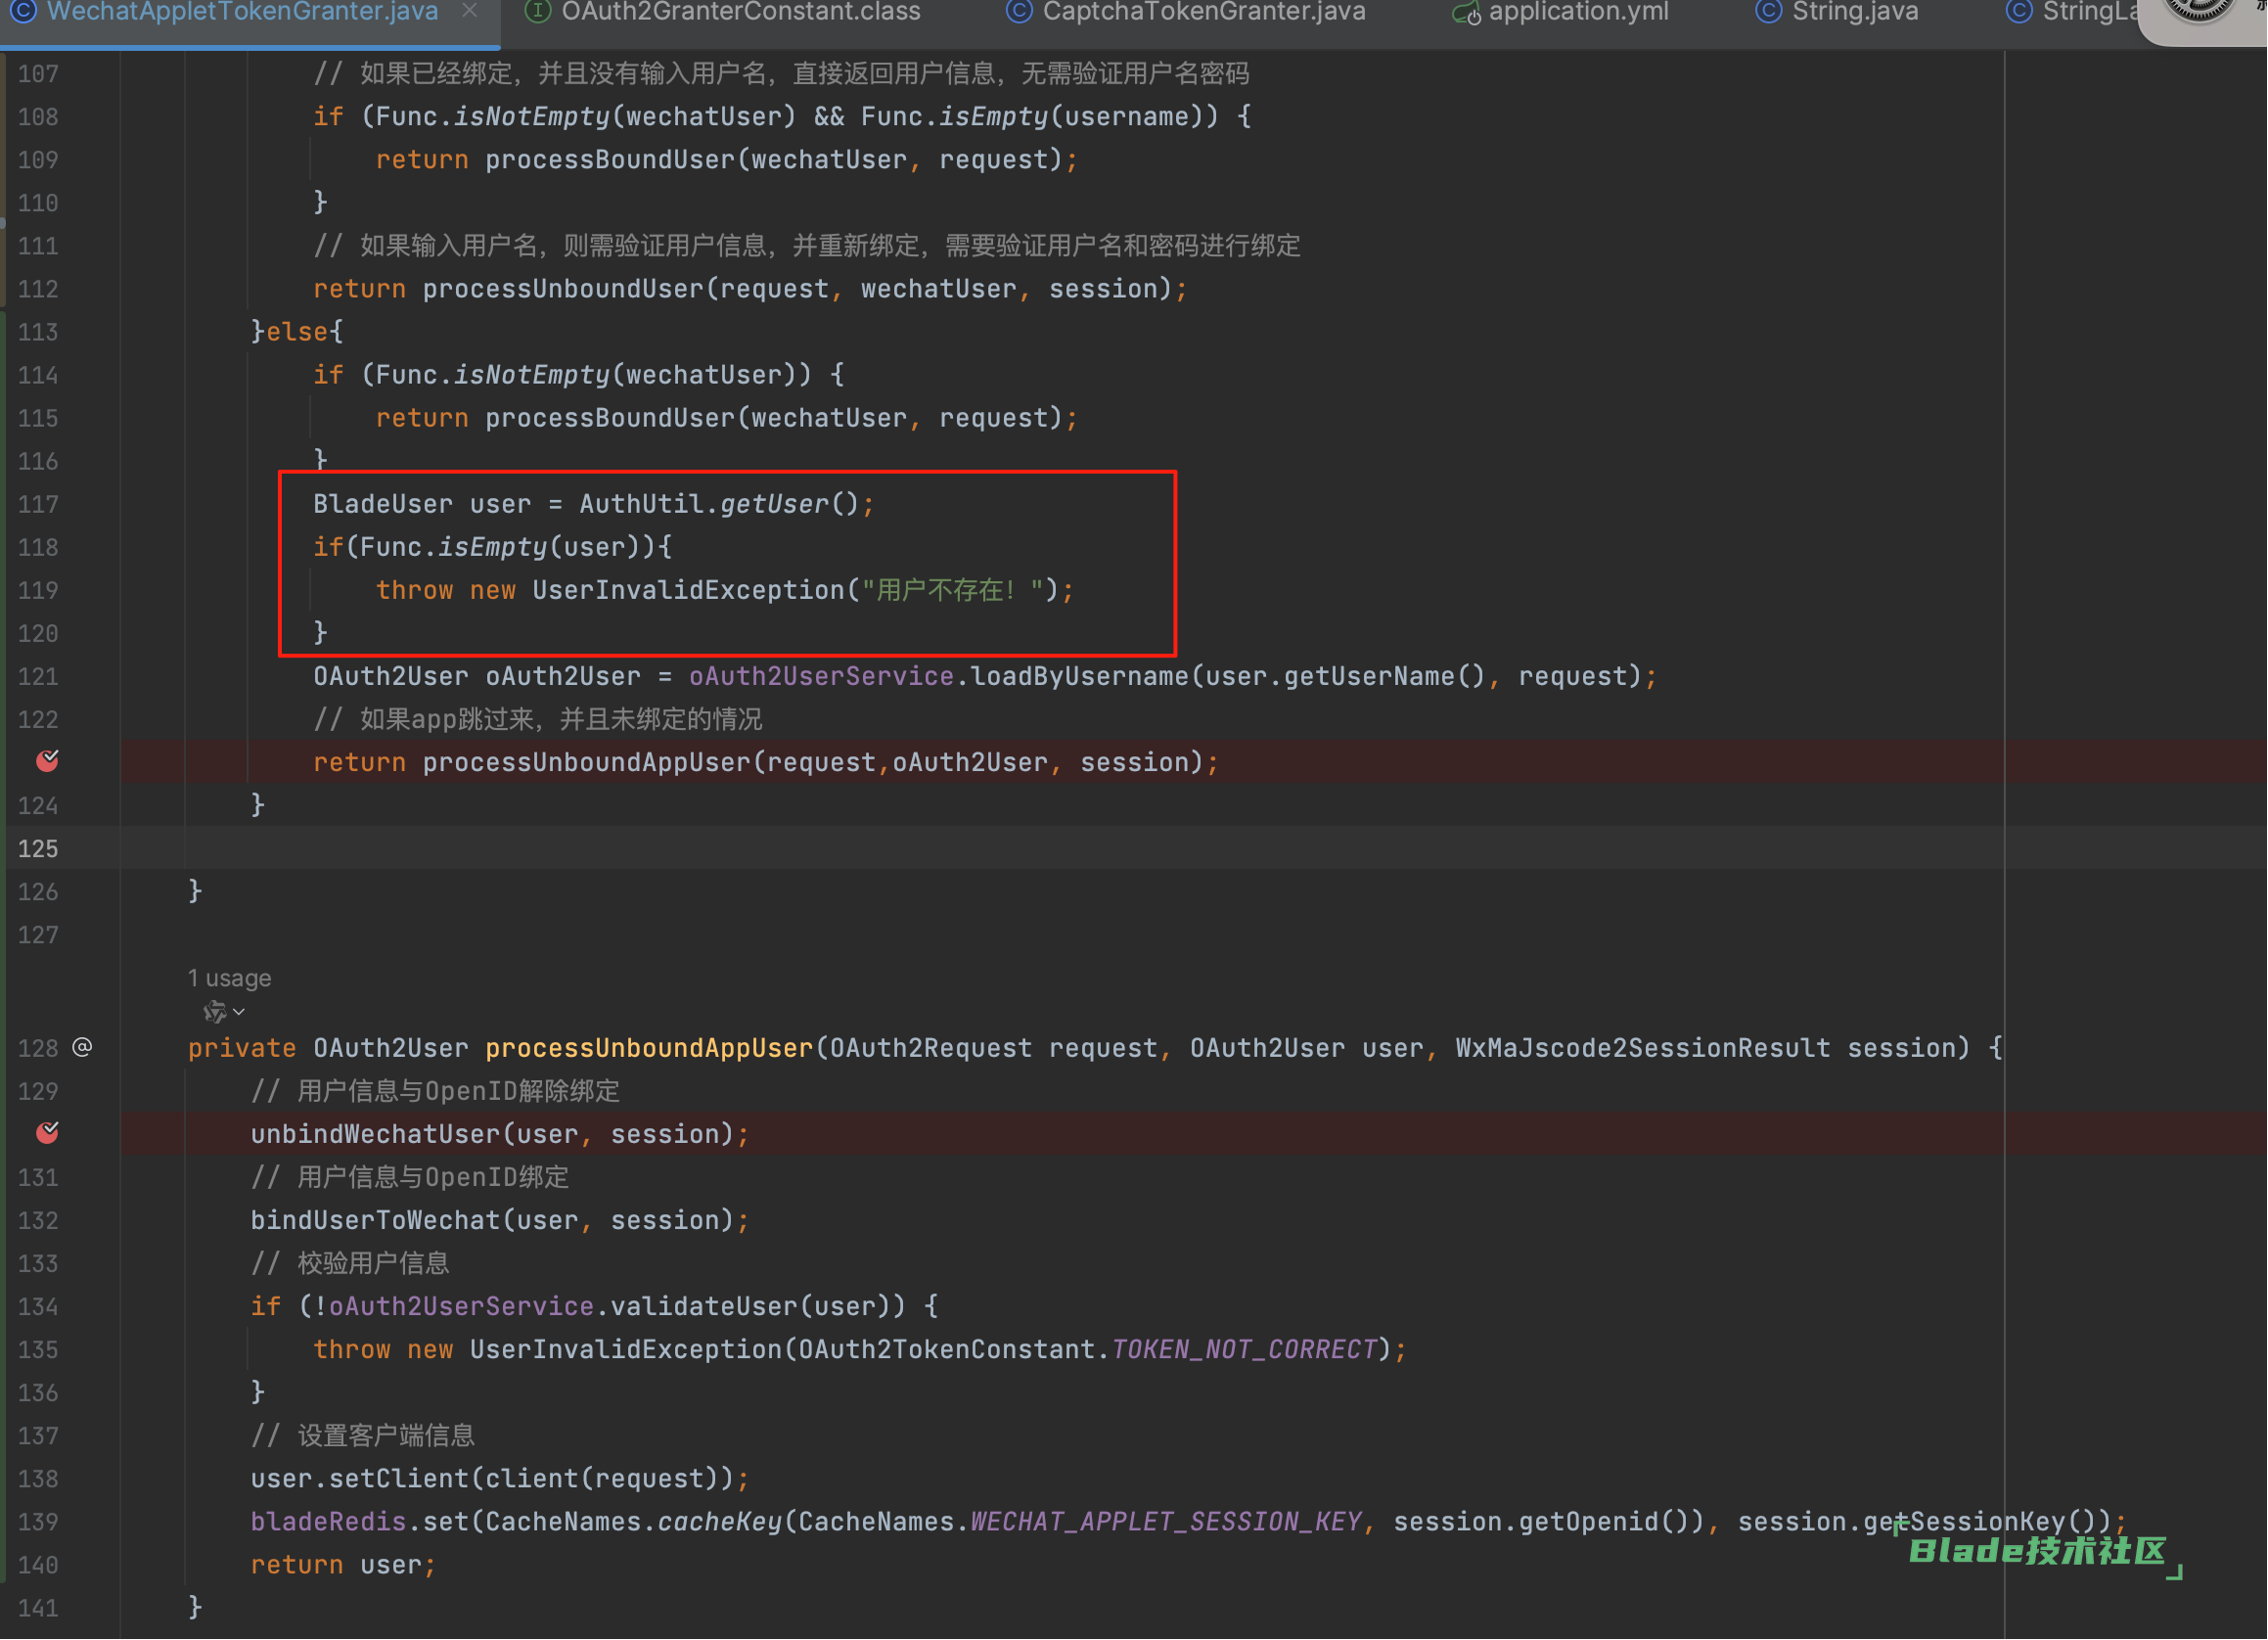The image size is (2268, 1640).
Task: Click WxMaJscode2SessionResult parameter type on line 128
Action: click(x=1642, y=1047)
